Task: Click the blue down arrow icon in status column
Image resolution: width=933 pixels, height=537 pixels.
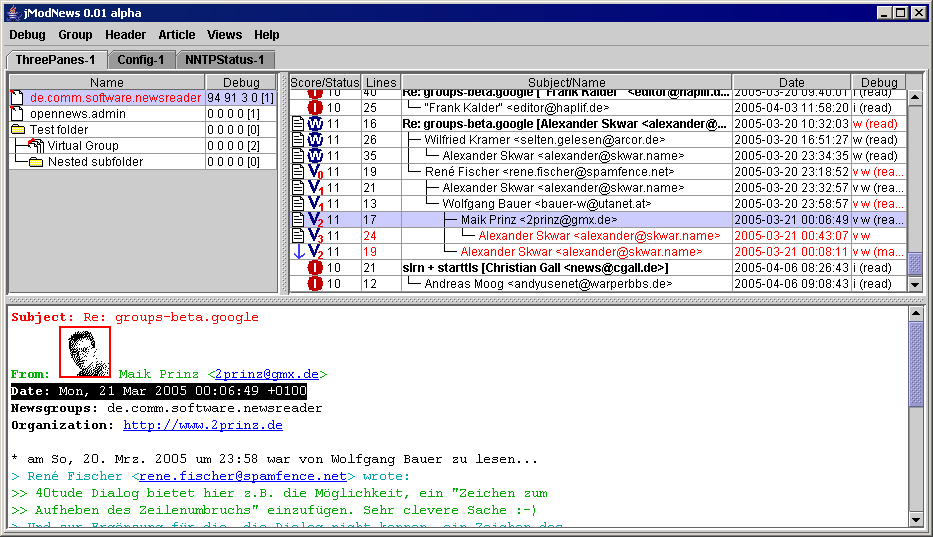Action: pyautogui.click(x=298, y=252)
